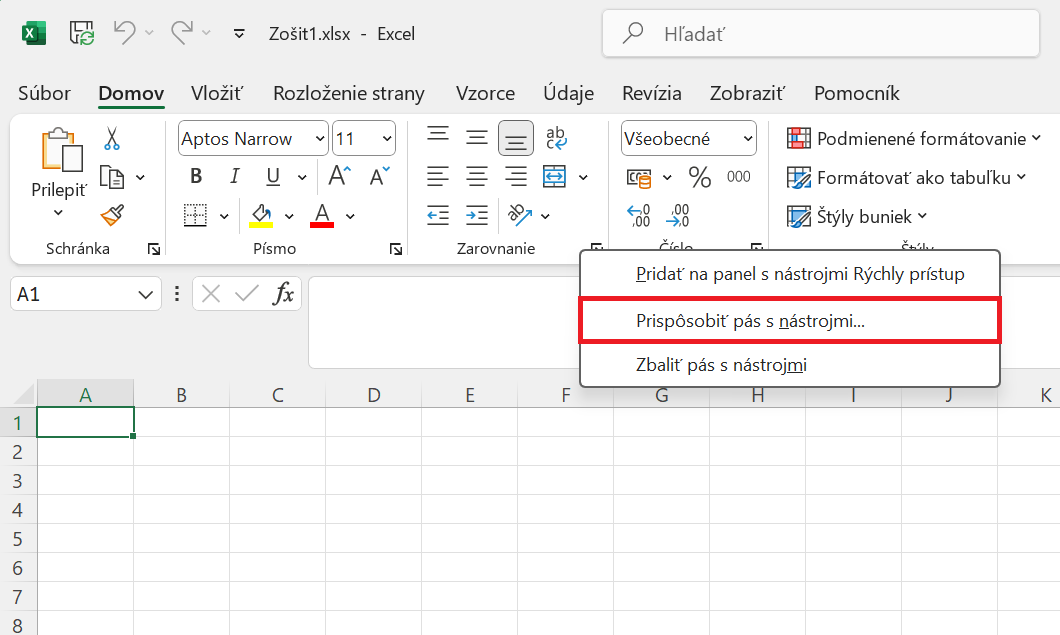The image size is (1060, 635).
Task: Align text right
Action: 516,177
